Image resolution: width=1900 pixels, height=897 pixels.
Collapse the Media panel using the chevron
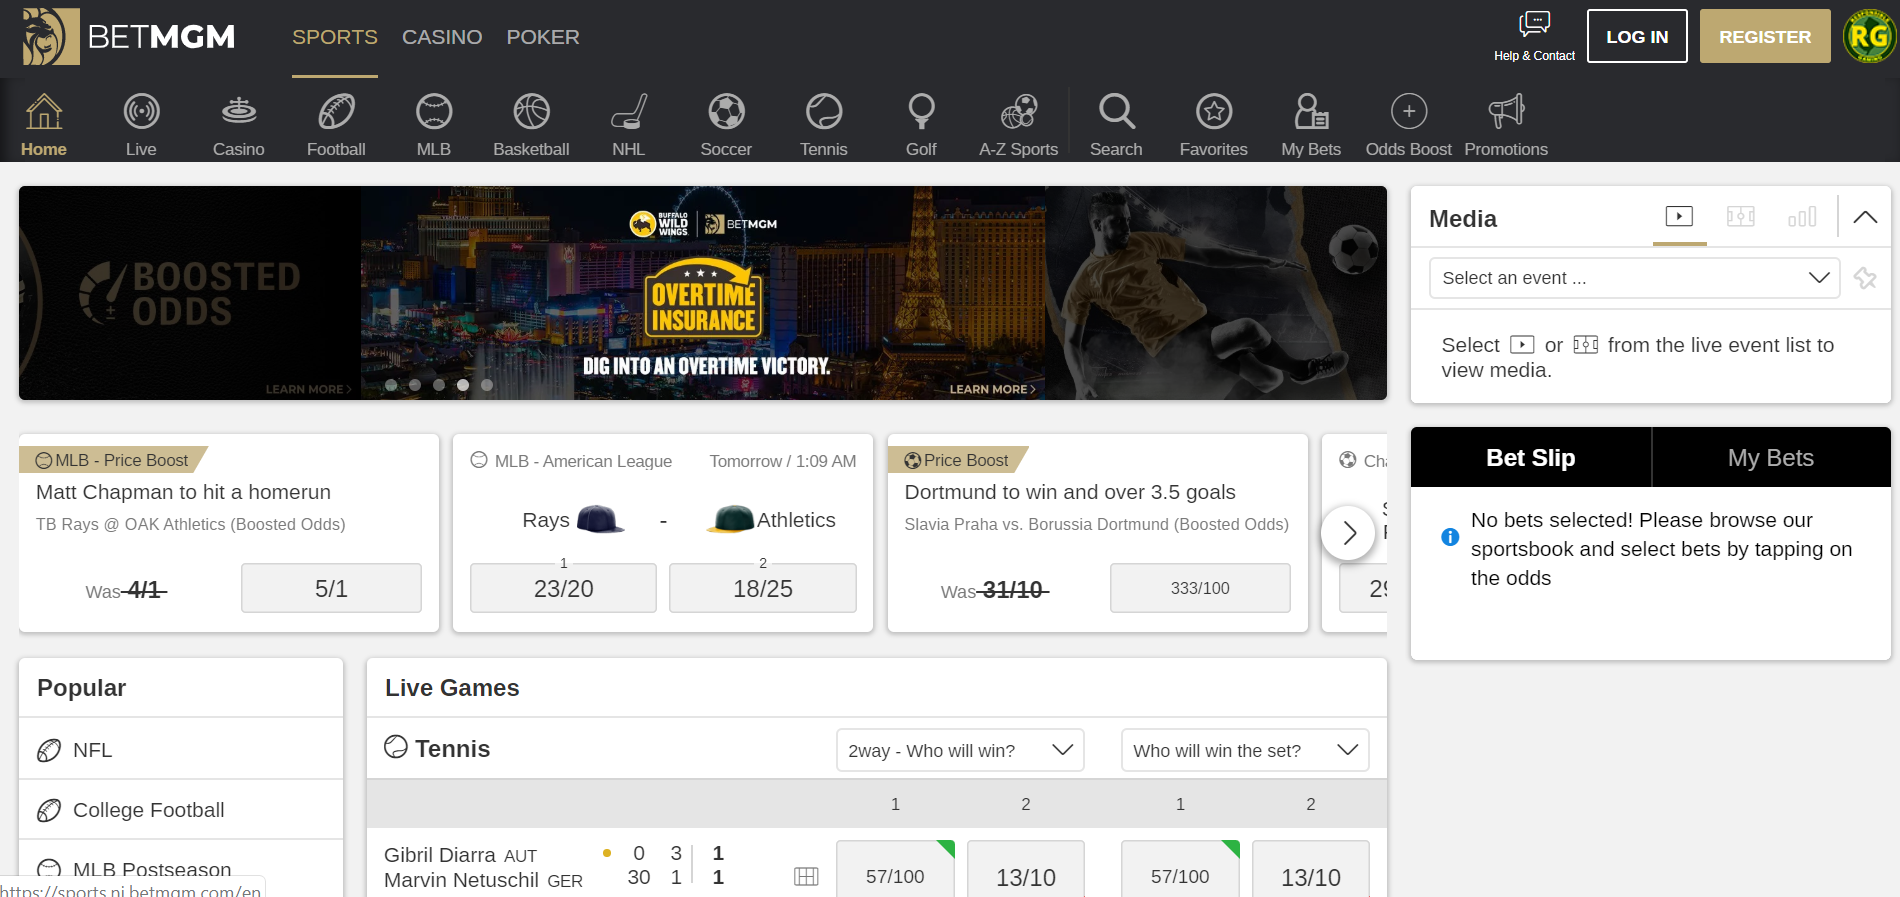tap(1865, 217)
